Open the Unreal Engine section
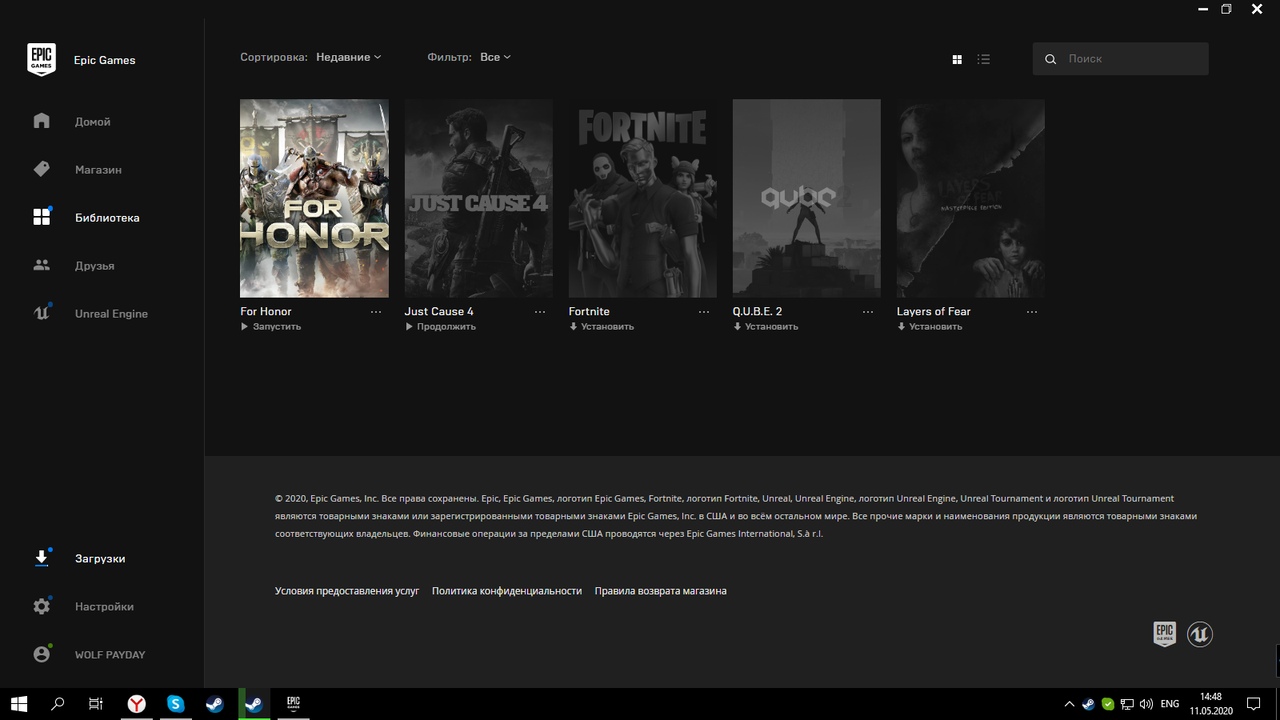Viewport: 1280px width, 720px height. 111,314
